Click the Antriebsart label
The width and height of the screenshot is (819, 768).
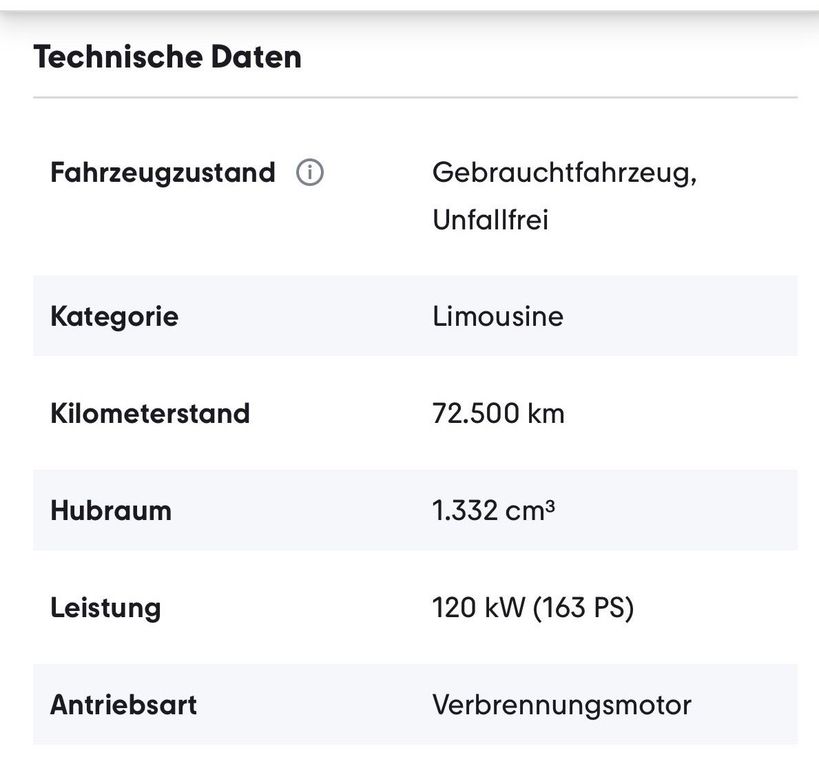123,704
